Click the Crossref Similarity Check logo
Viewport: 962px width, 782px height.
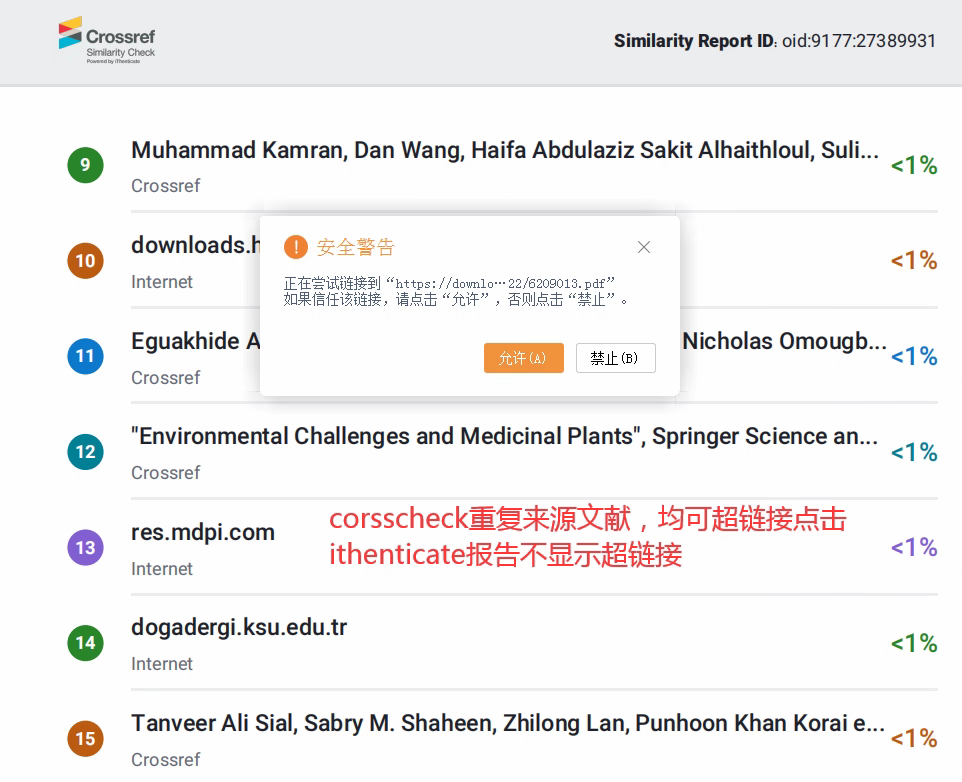tap(107, 40)
